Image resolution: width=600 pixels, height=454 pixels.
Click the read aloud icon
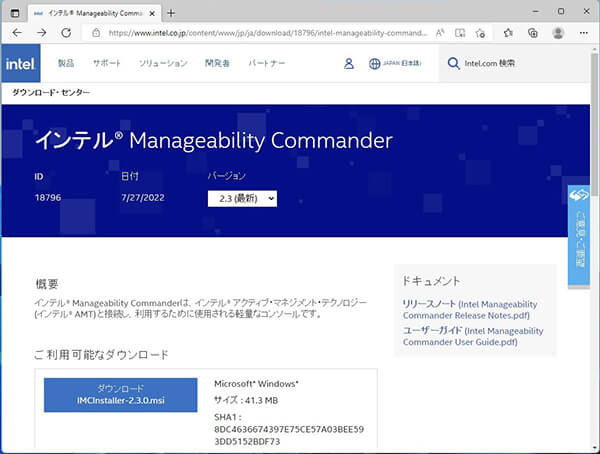(440, 33)
